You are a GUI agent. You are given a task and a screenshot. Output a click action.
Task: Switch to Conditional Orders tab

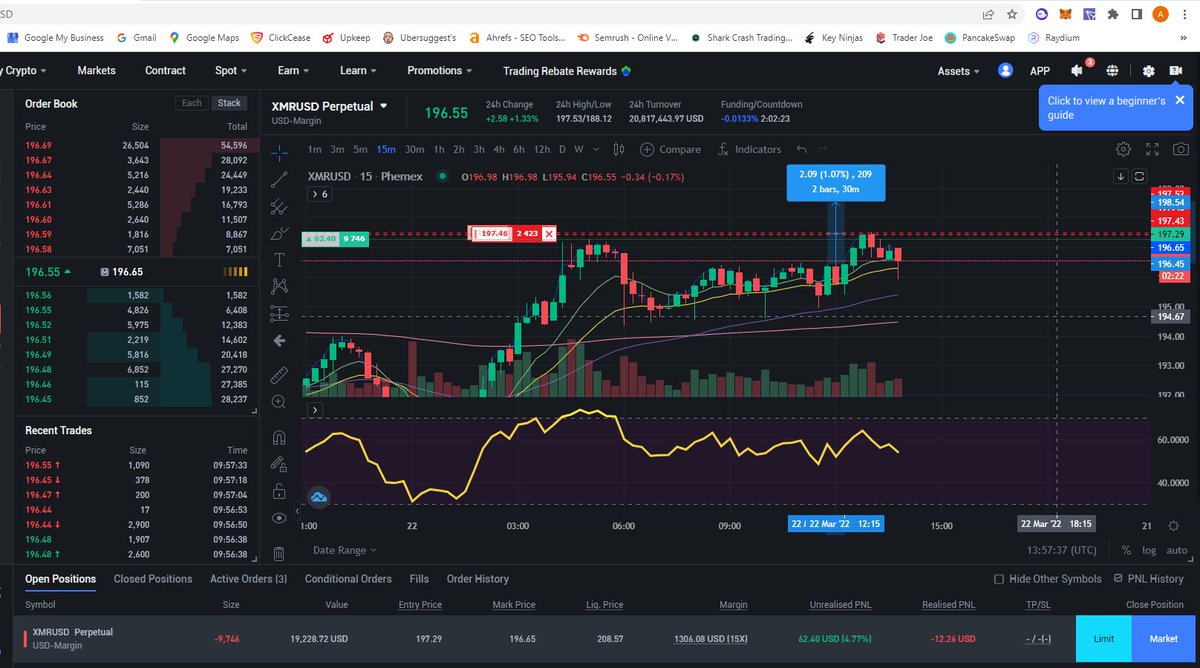pyautogui.click(x=348, y=579)
